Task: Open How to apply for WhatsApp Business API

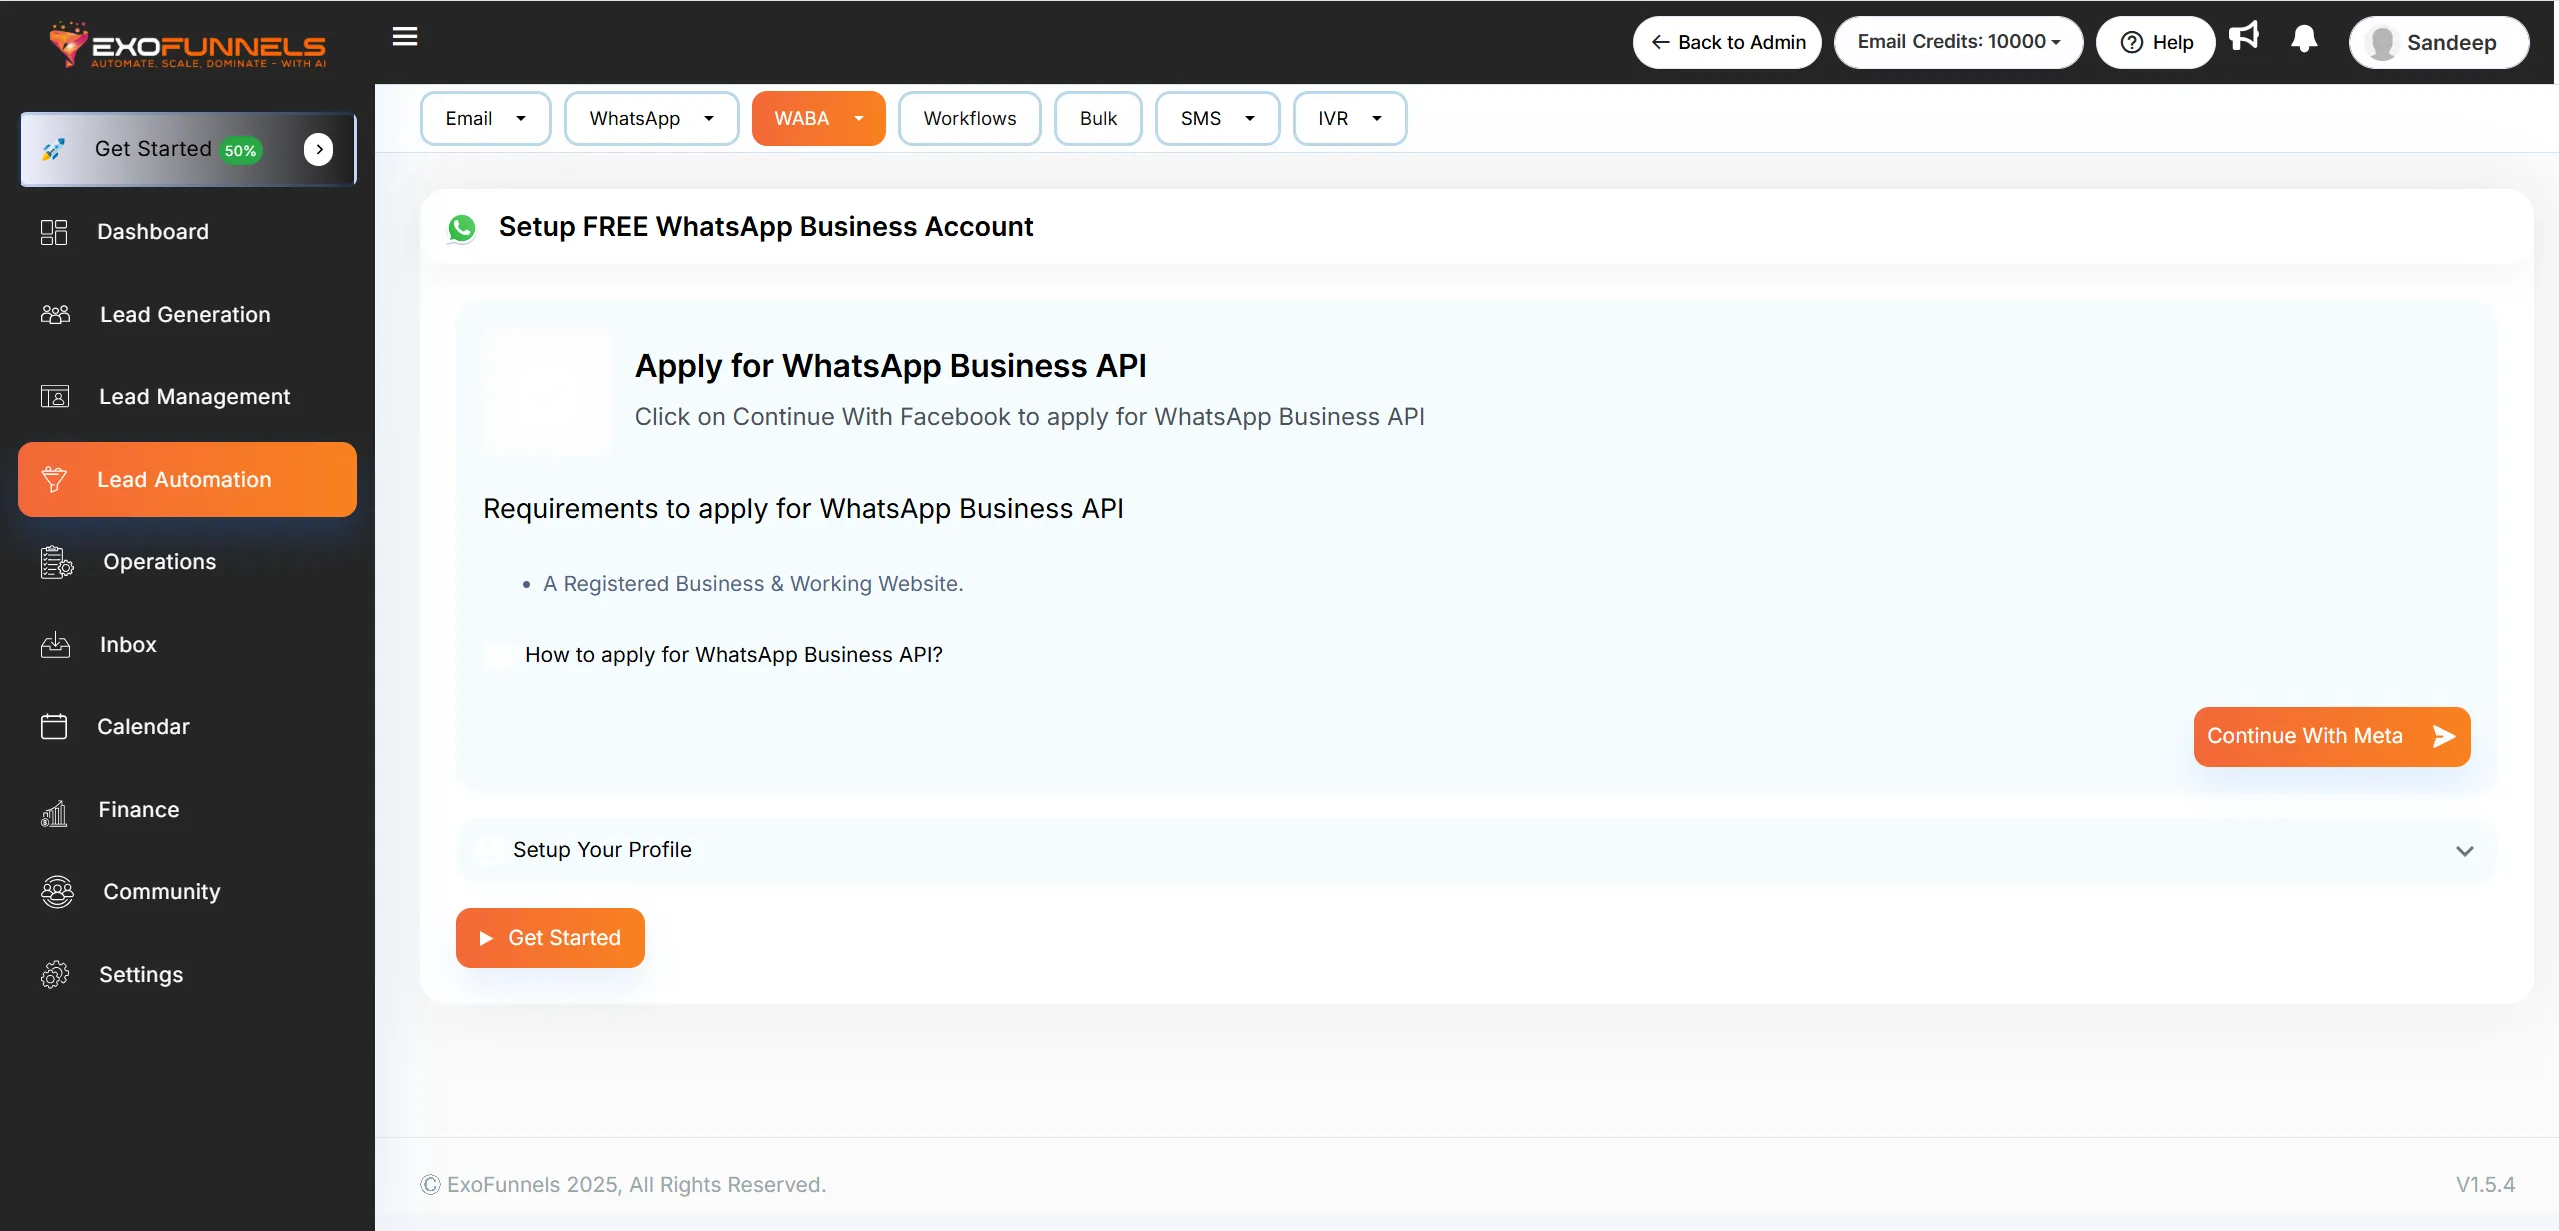Action: [733, 655]
